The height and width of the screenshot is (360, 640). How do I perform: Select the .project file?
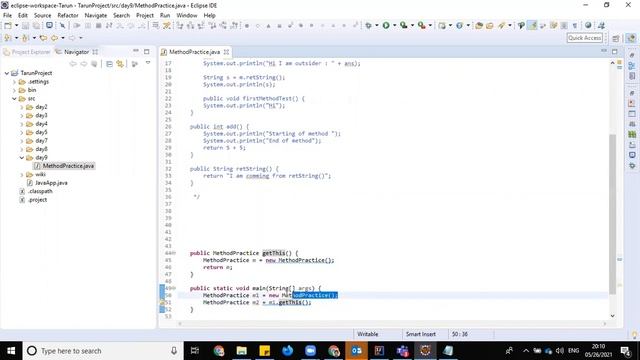(x=33, y=200)
